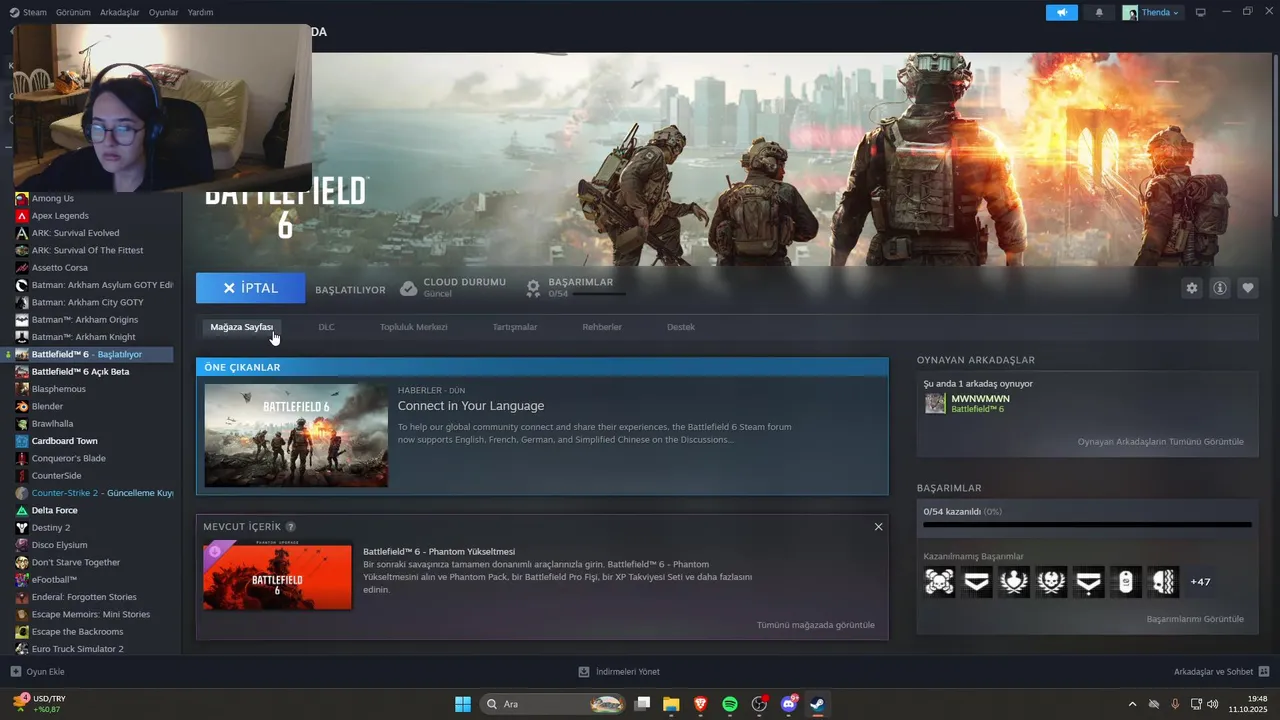This screenshot has width=1280, height=720.
Task: Open Oynayan Arkadaşların Tümünü Görüntüle link
Action: 1160,442
